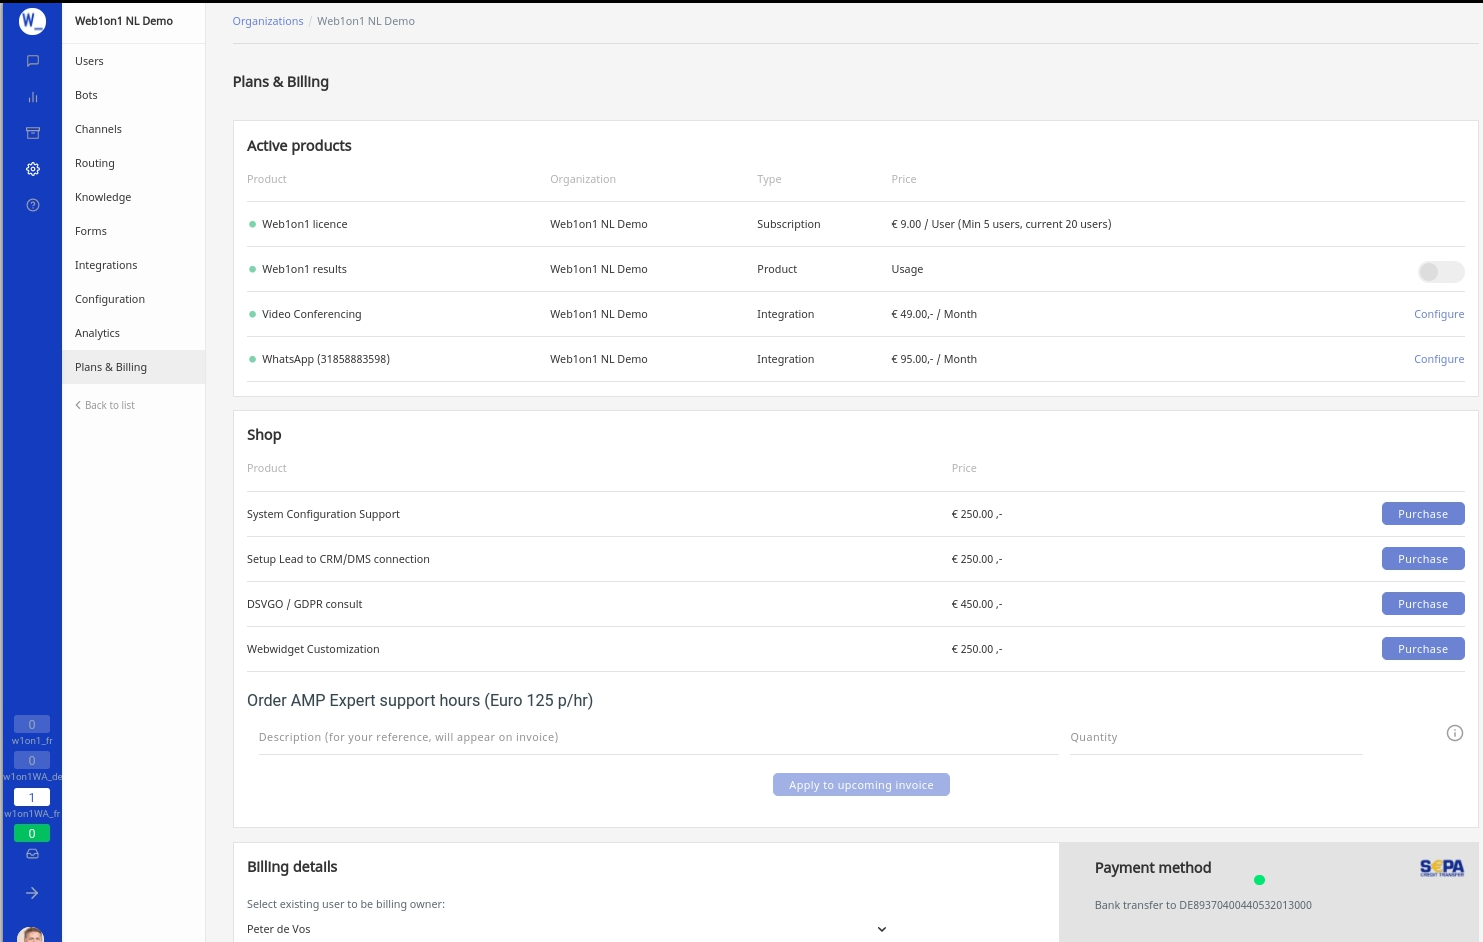The height and width of the screenshot is (942, 1483).
Task: Open the Channels menu item
Action: coord(133,129)
